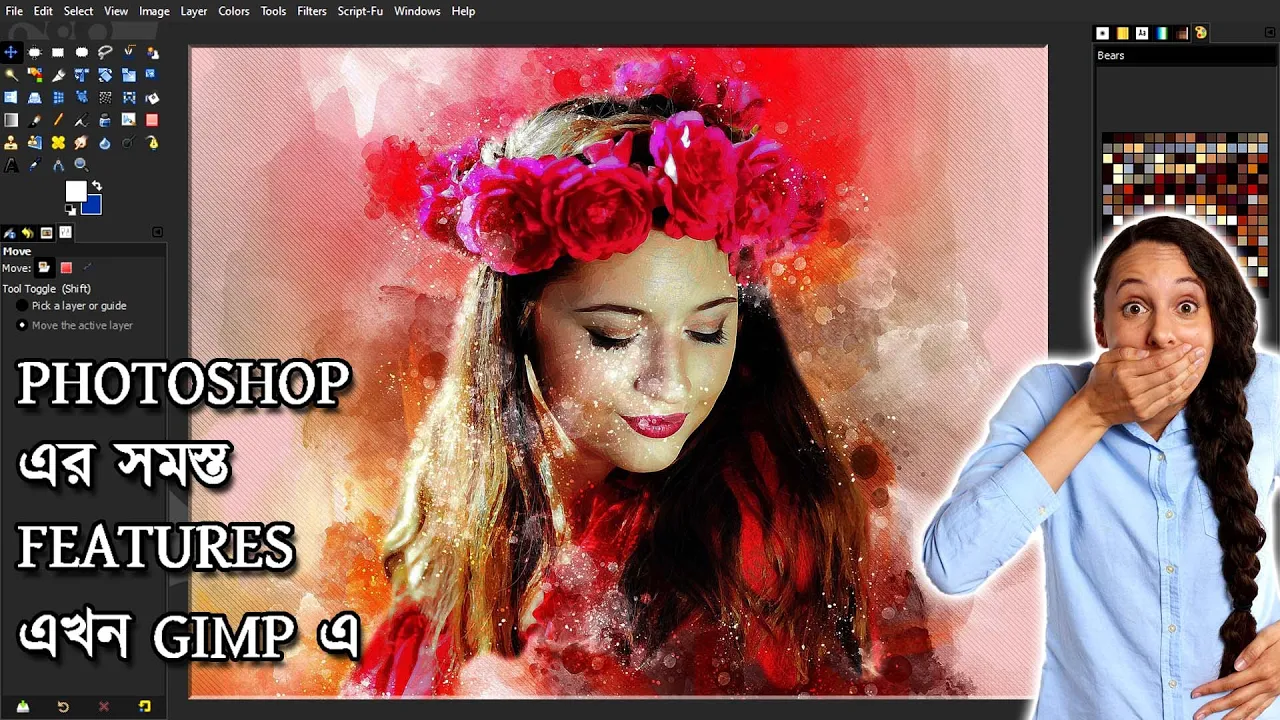
Task: Set Move mode to selection
Action: point(66,267)
